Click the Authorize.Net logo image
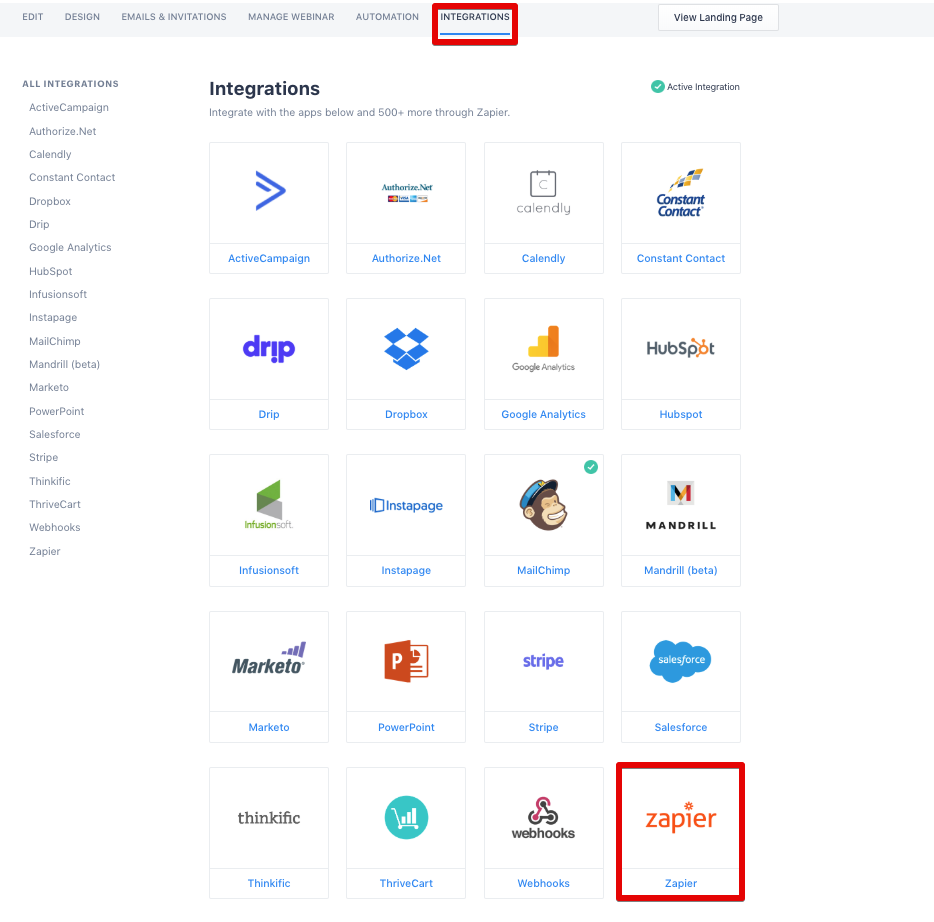The height and width of the screenshot is (922, 934). pos(407,192)
